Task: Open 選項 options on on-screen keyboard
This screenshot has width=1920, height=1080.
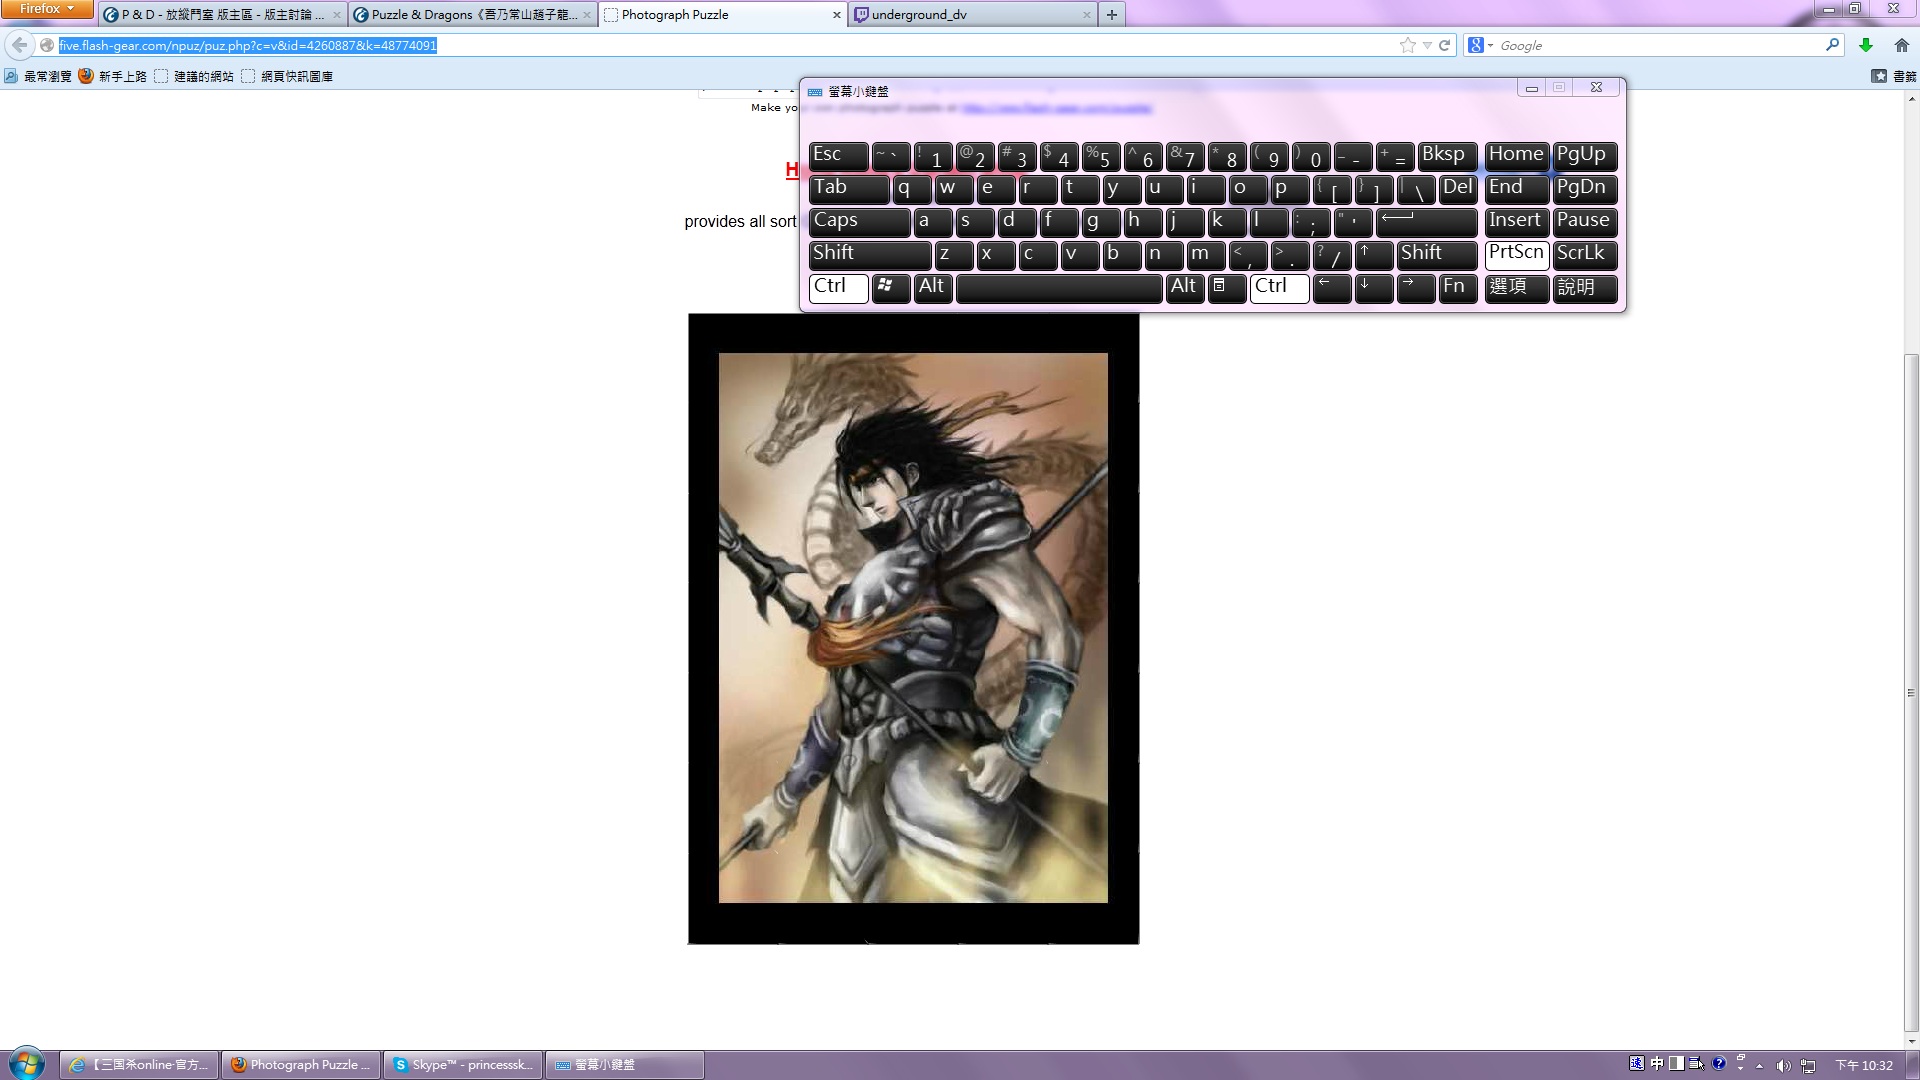Action: (x=1516, y=287)
